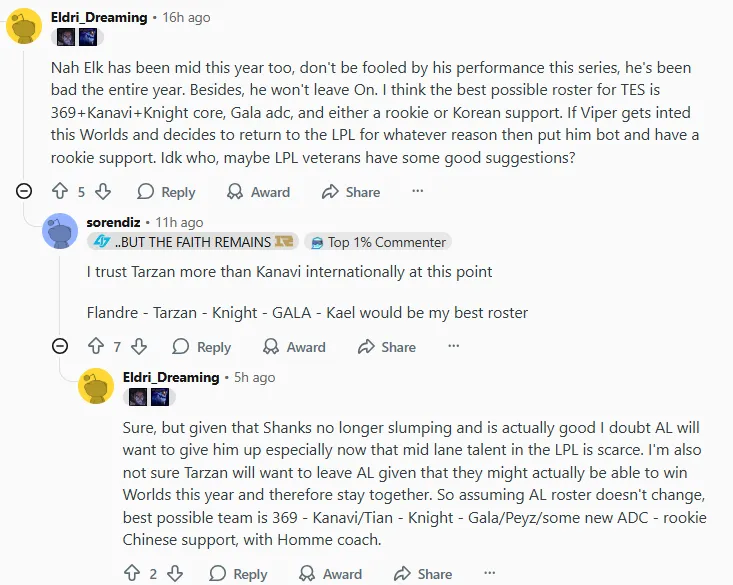Viewport: 733px width, 585px height.
Task: Click the BUT THE FAITH REMAINS flair
Action: coord(192,242)
